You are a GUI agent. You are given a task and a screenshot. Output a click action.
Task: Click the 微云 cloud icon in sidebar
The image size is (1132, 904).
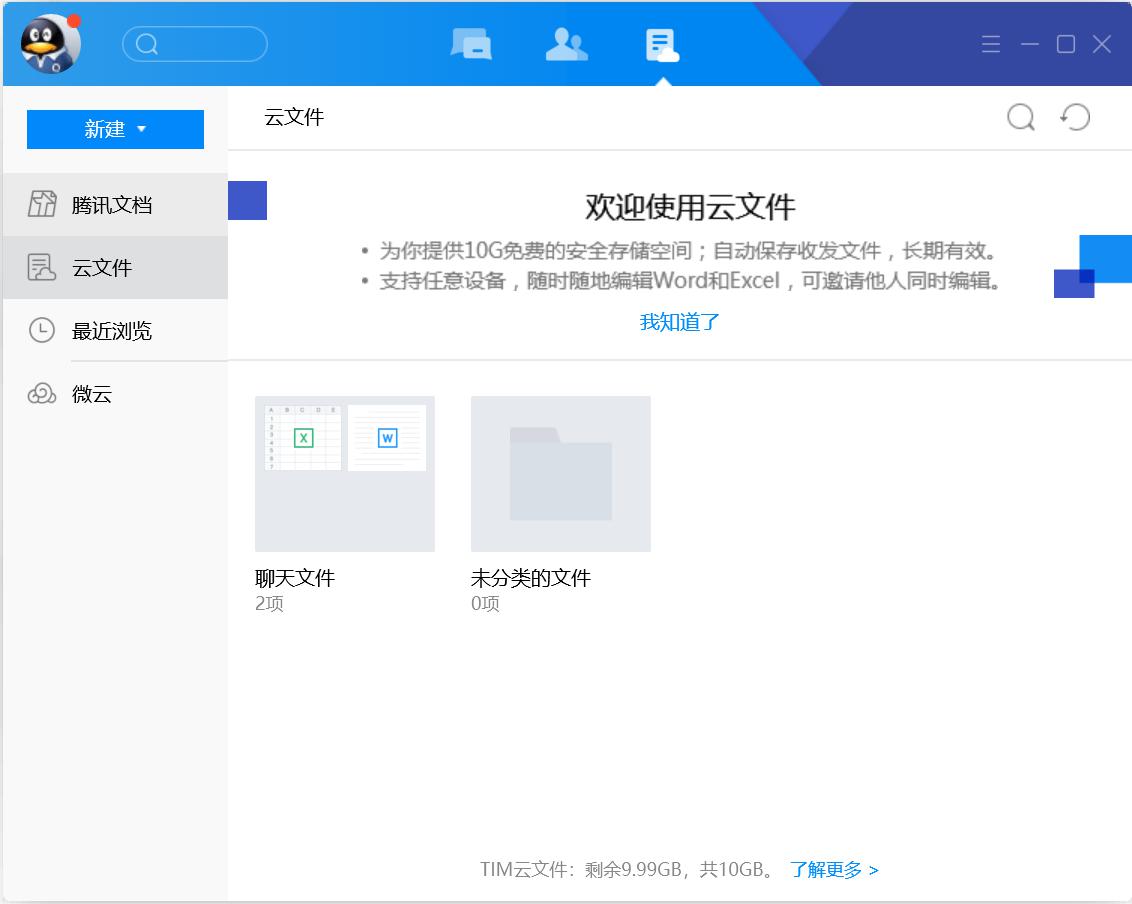[x=42, y=394]
